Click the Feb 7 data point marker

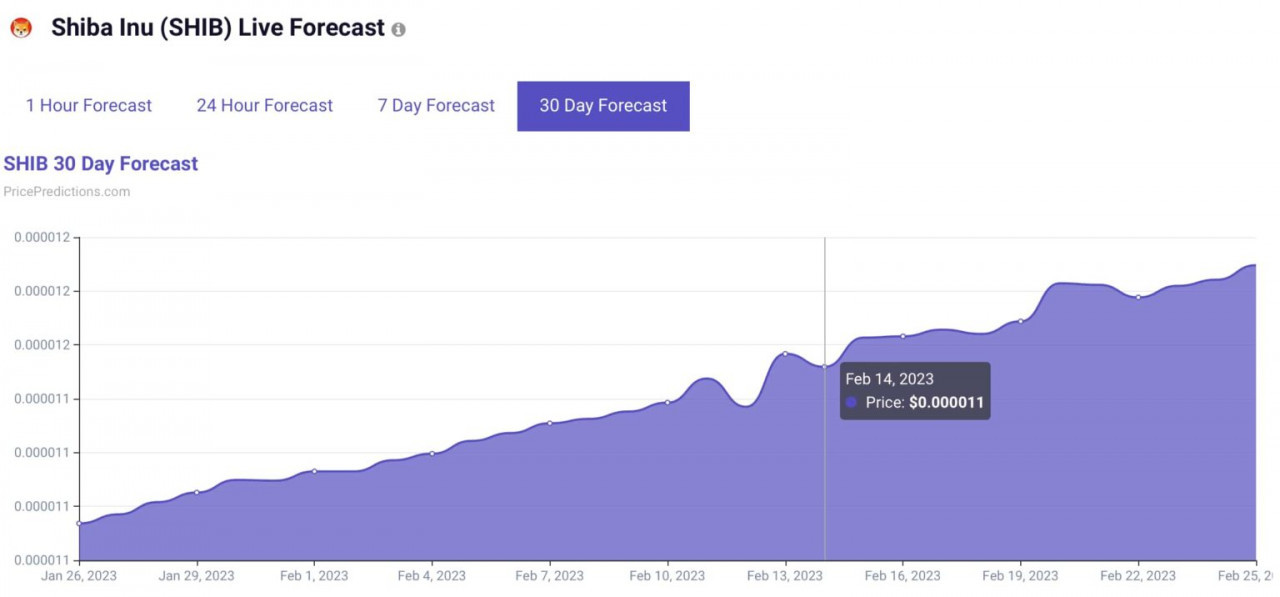pyautogui.click(x=549, y=423)
